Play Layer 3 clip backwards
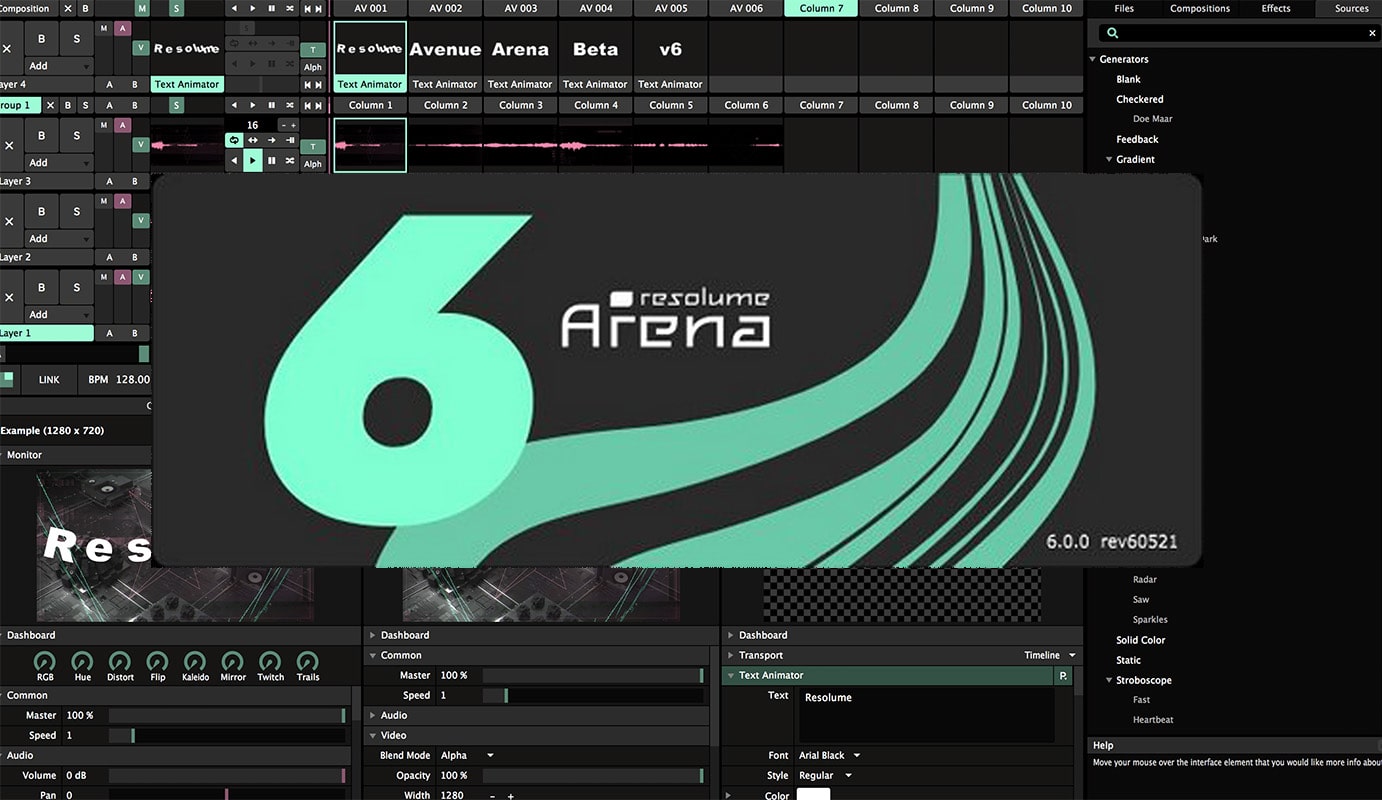This screenshot has width=1382, height=800. (x=234, y=160)
